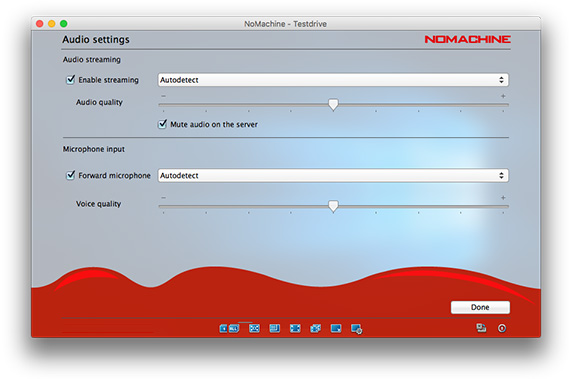
Task: Click the power disconnect icon
Action: click(502, 329)
